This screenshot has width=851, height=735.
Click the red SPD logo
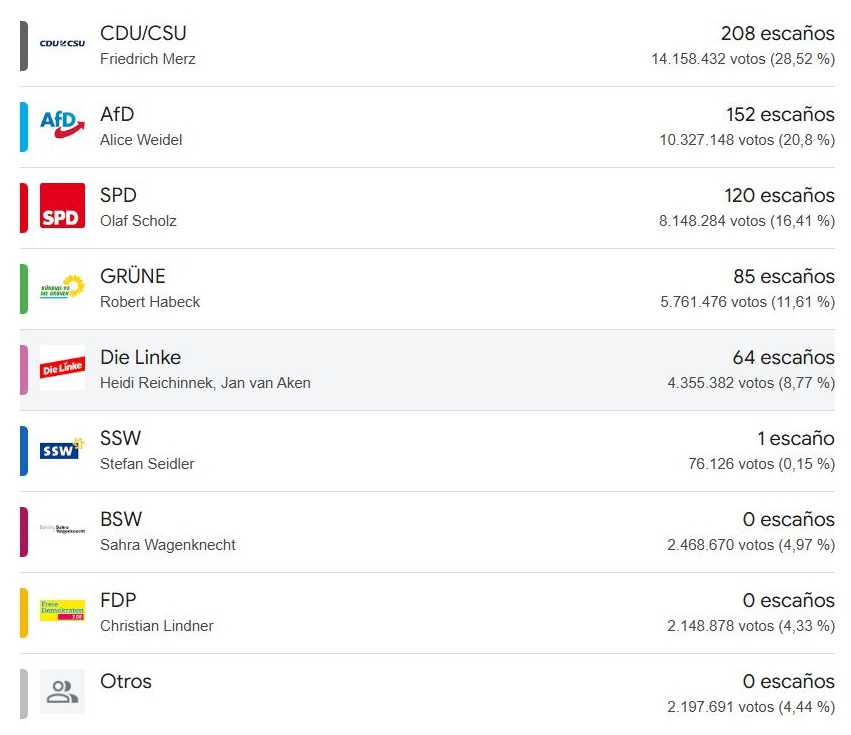point(62,205)
